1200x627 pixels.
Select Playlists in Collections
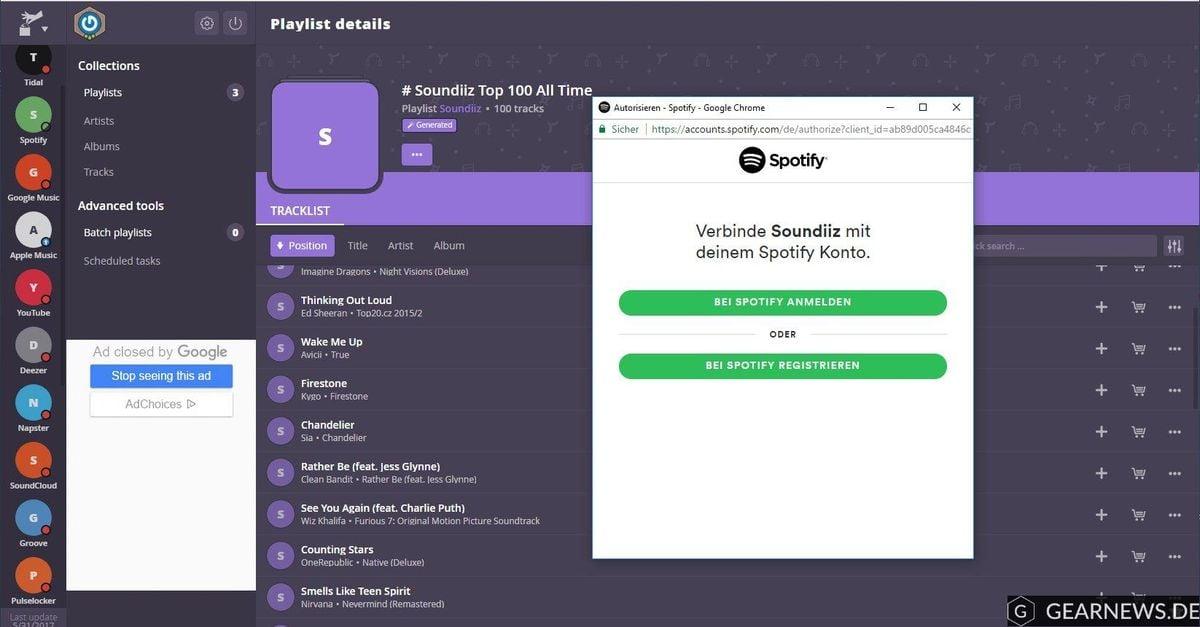(x=103, y=93)
